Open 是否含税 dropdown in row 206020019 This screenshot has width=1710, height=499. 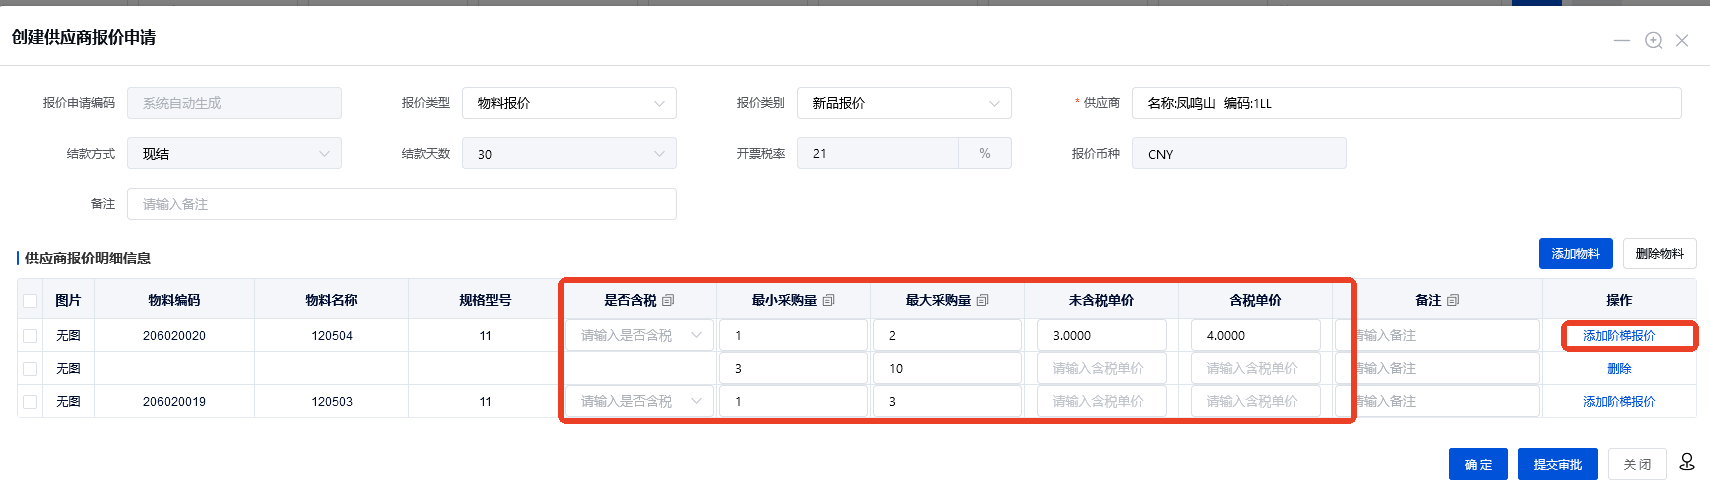tap(640, 401)
